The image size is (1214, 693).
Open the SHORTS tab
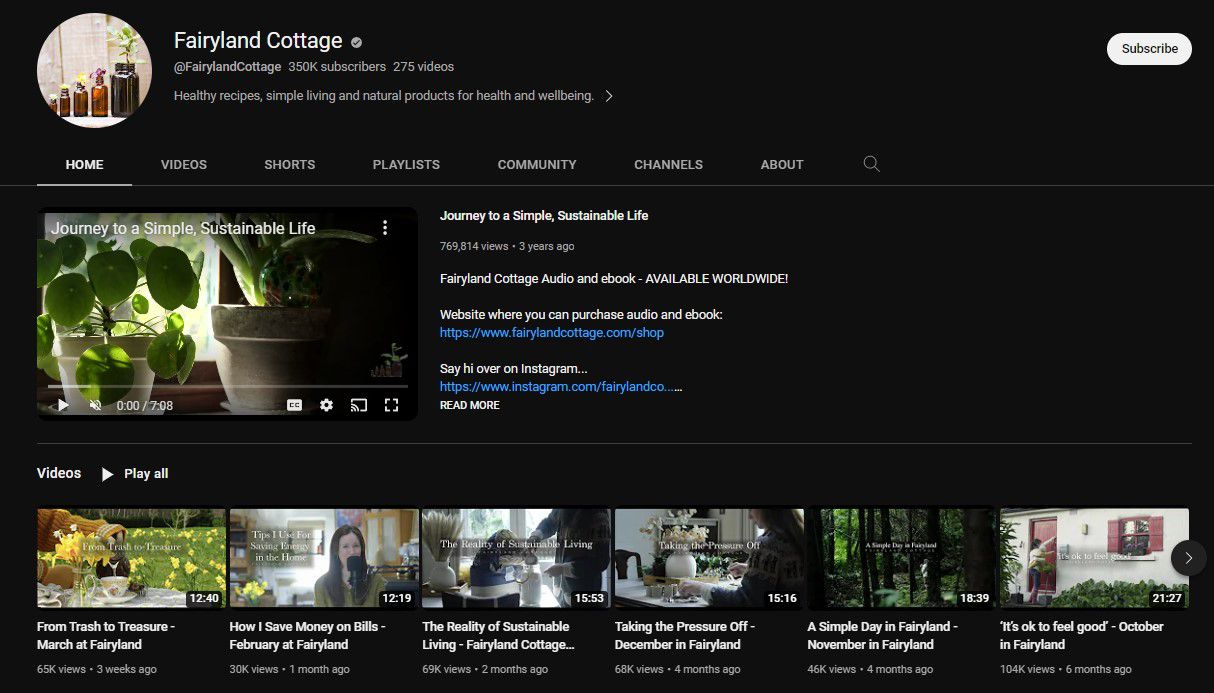[x=290, y=164]
